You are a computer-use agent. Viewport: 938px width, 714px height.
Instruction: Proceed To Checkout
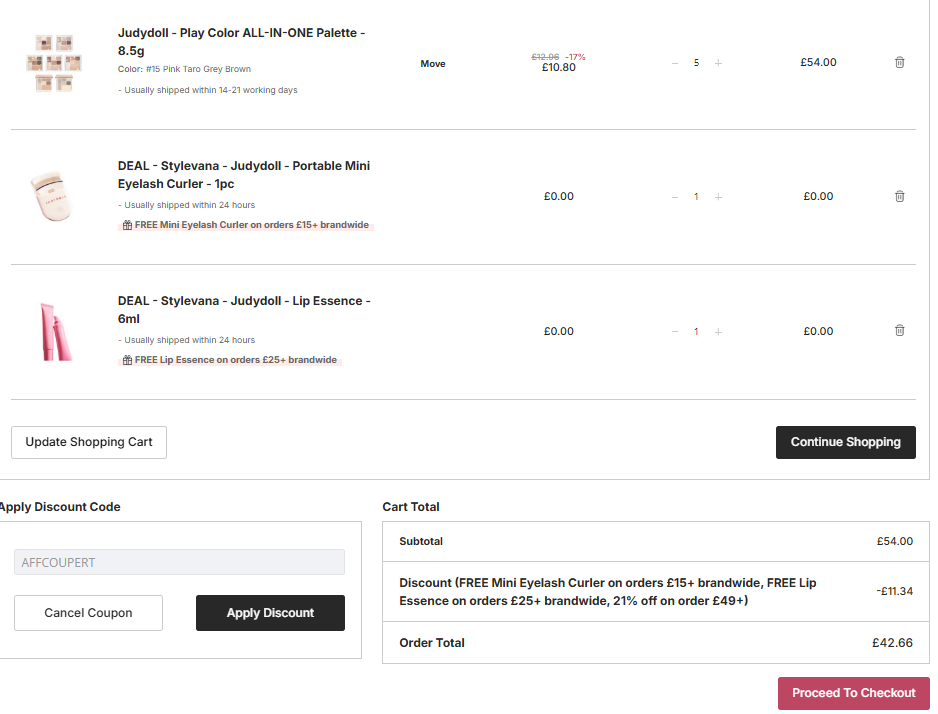coord(853,693)
